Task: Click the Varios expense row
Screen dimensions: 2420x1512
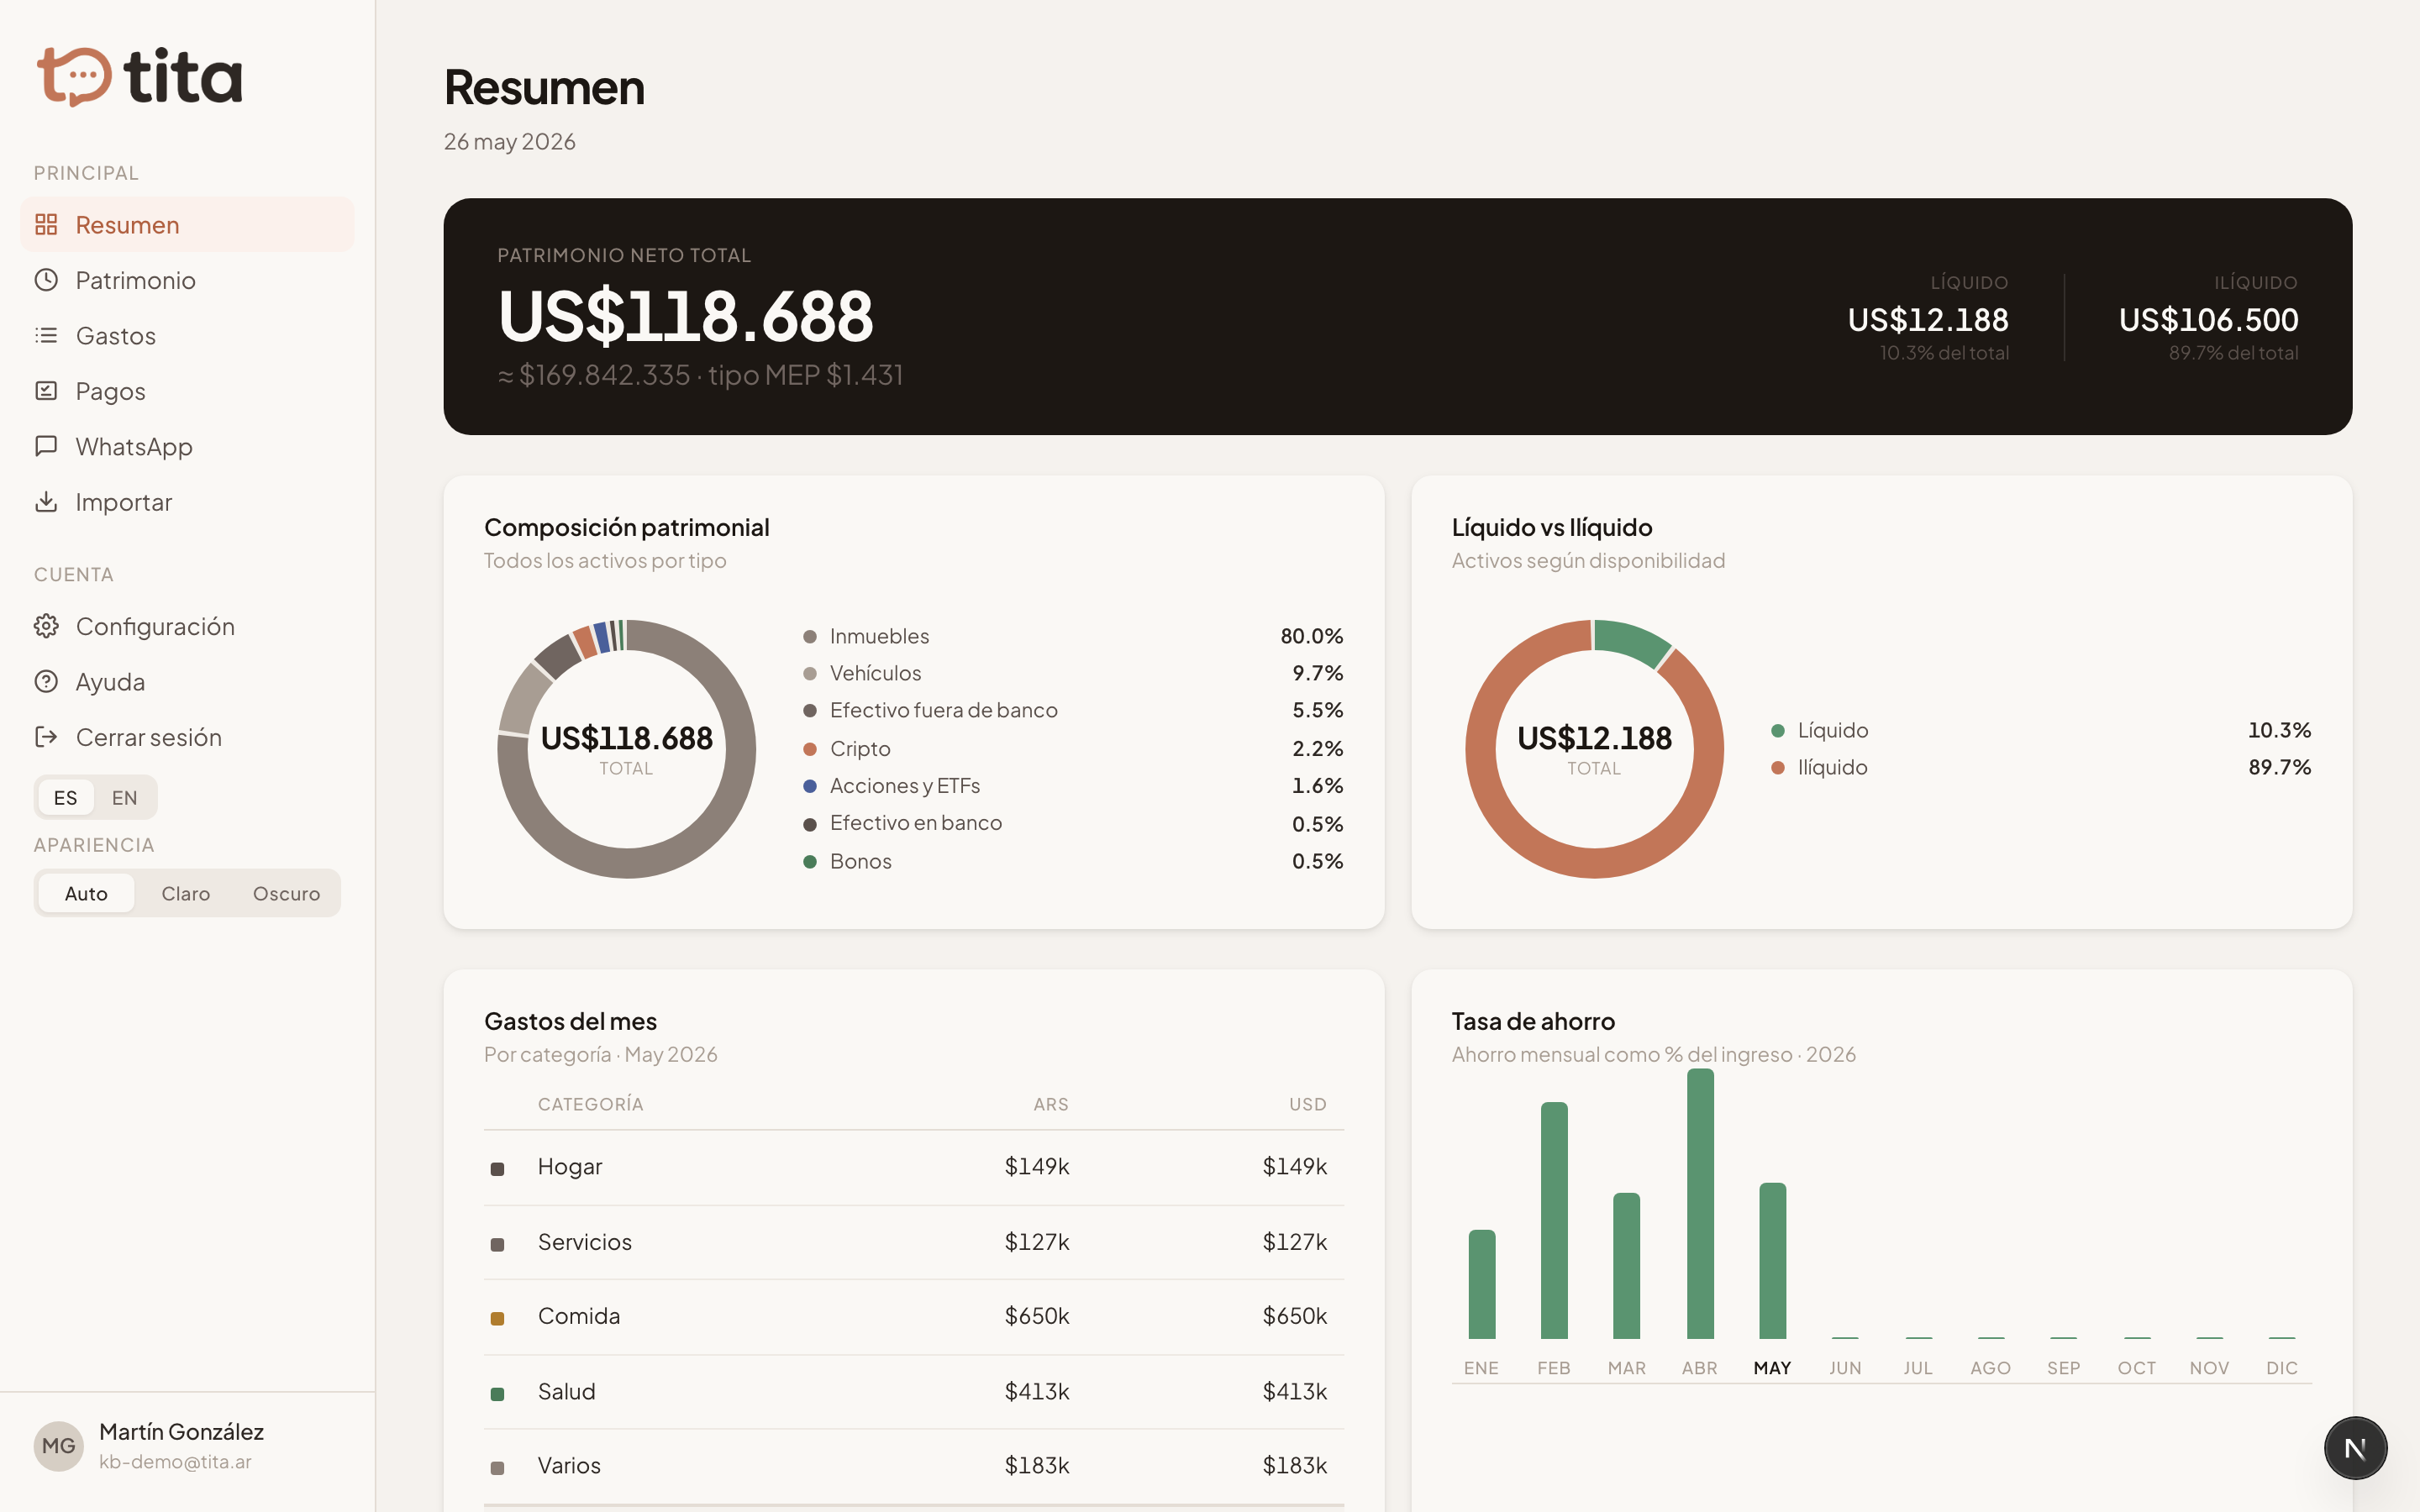Action: pyautogui.click(x=914, y=1466)
